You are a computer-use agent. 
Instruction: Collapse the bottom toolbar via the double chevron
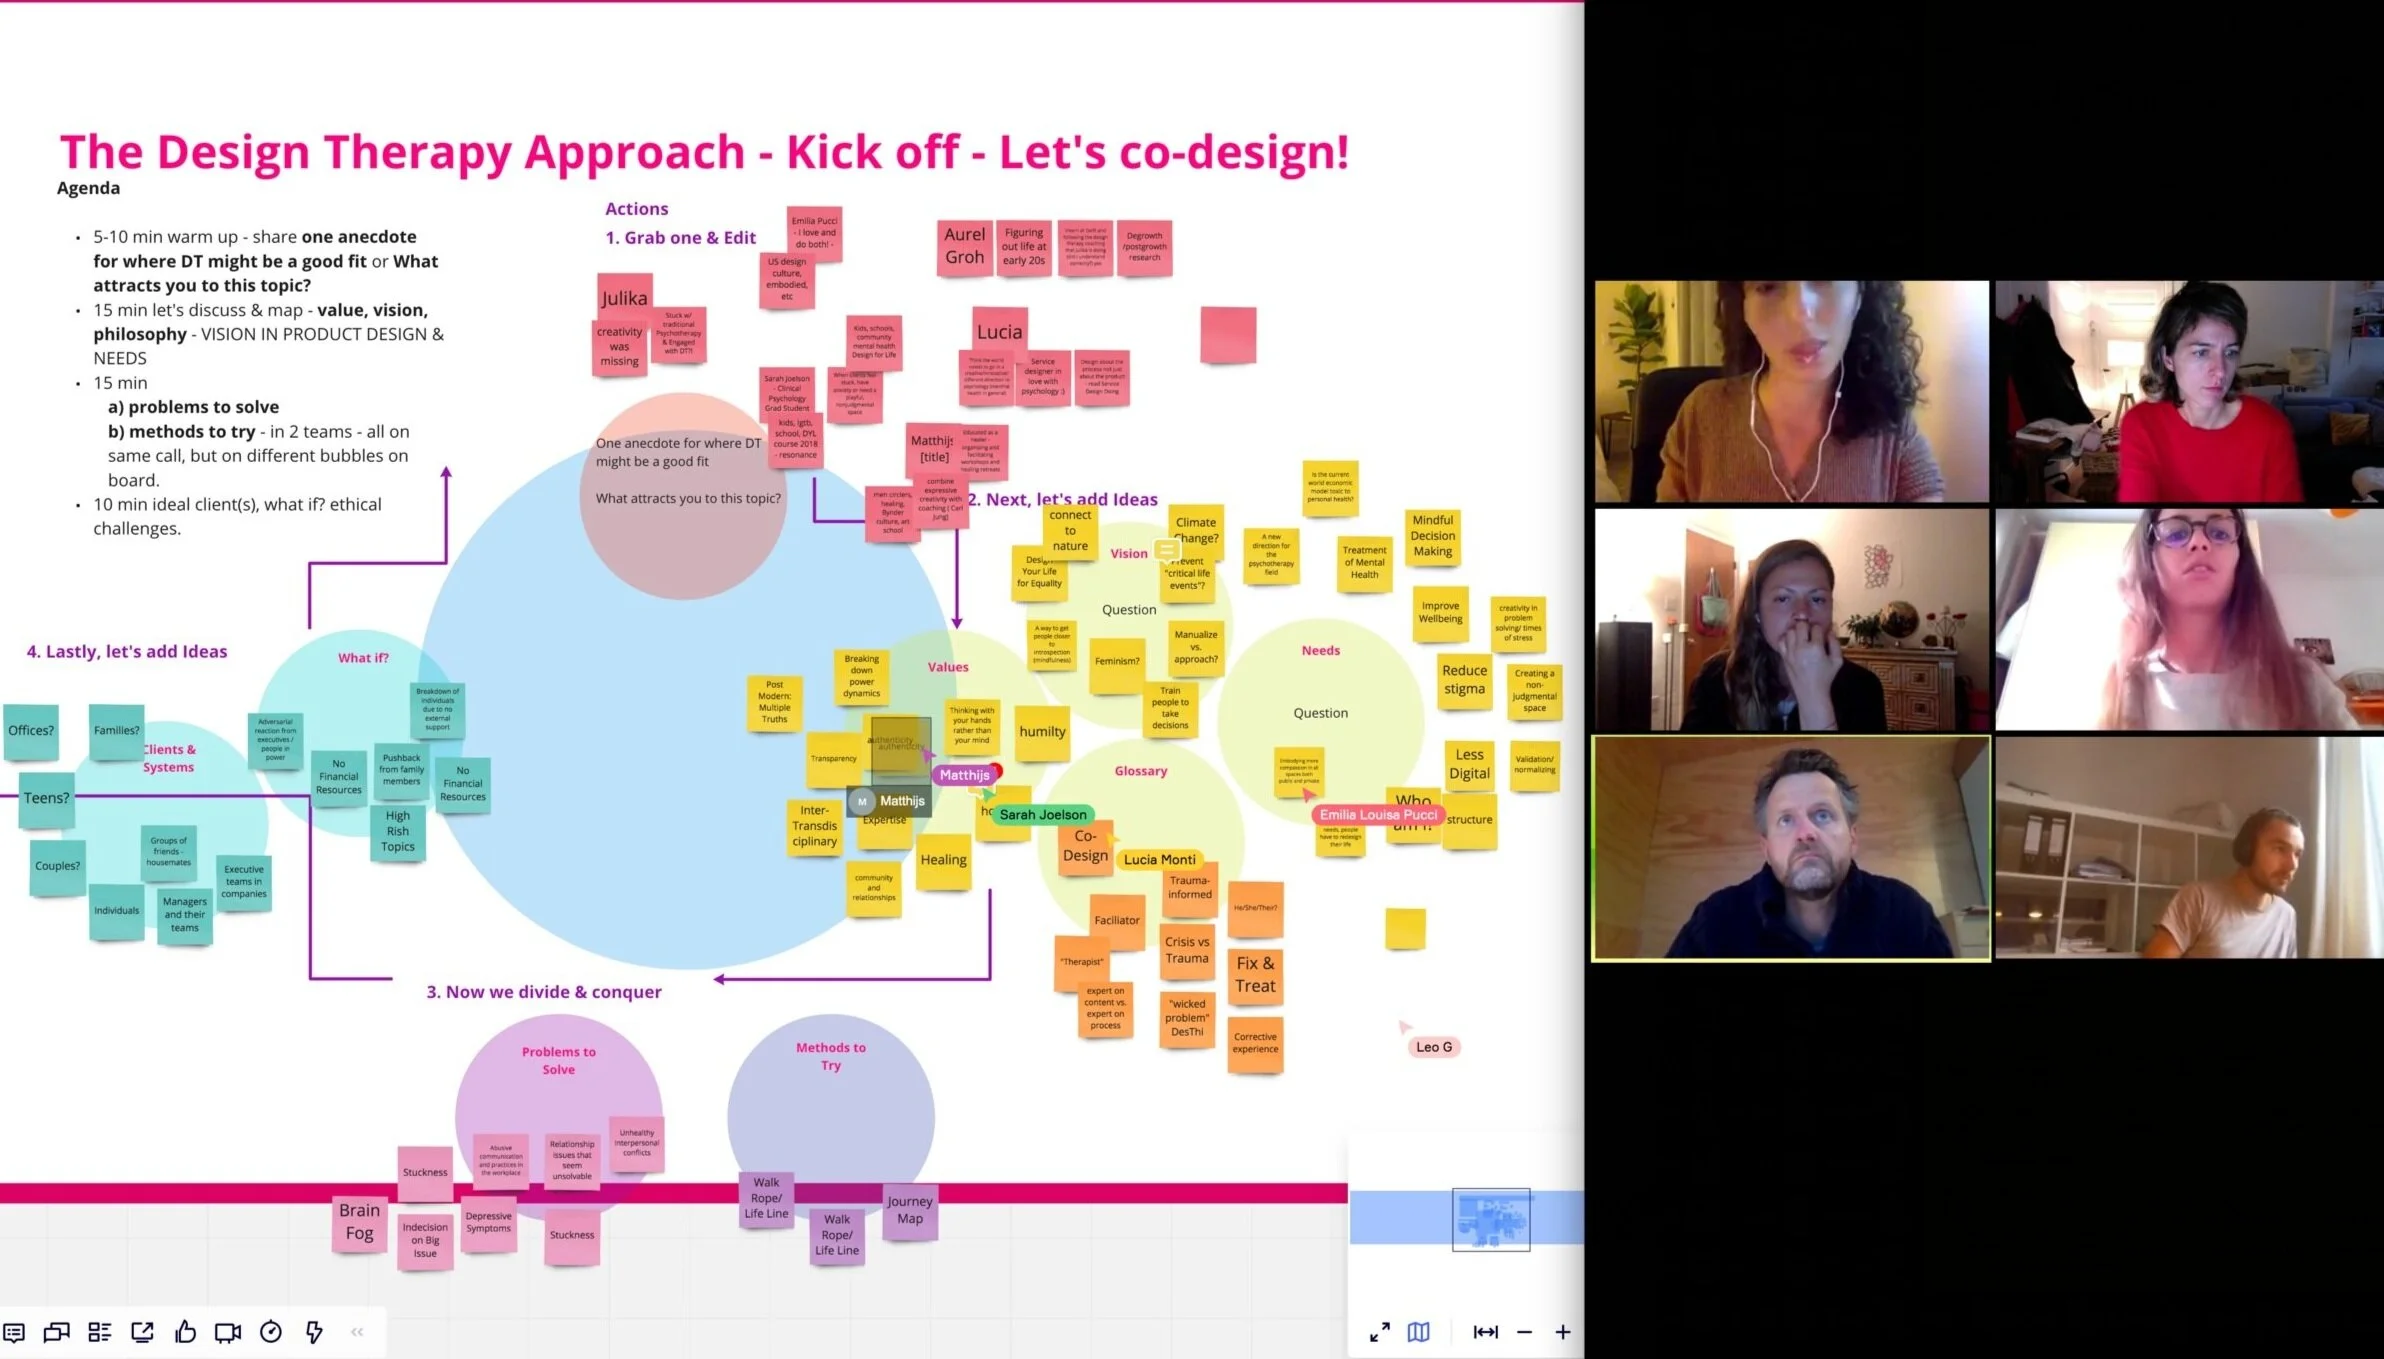coord(356,1331)
